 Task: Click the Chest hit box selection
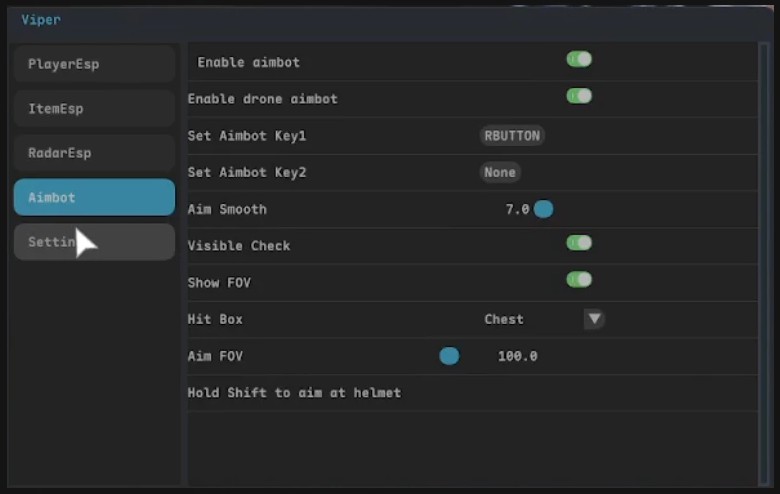tap(504, 319)
